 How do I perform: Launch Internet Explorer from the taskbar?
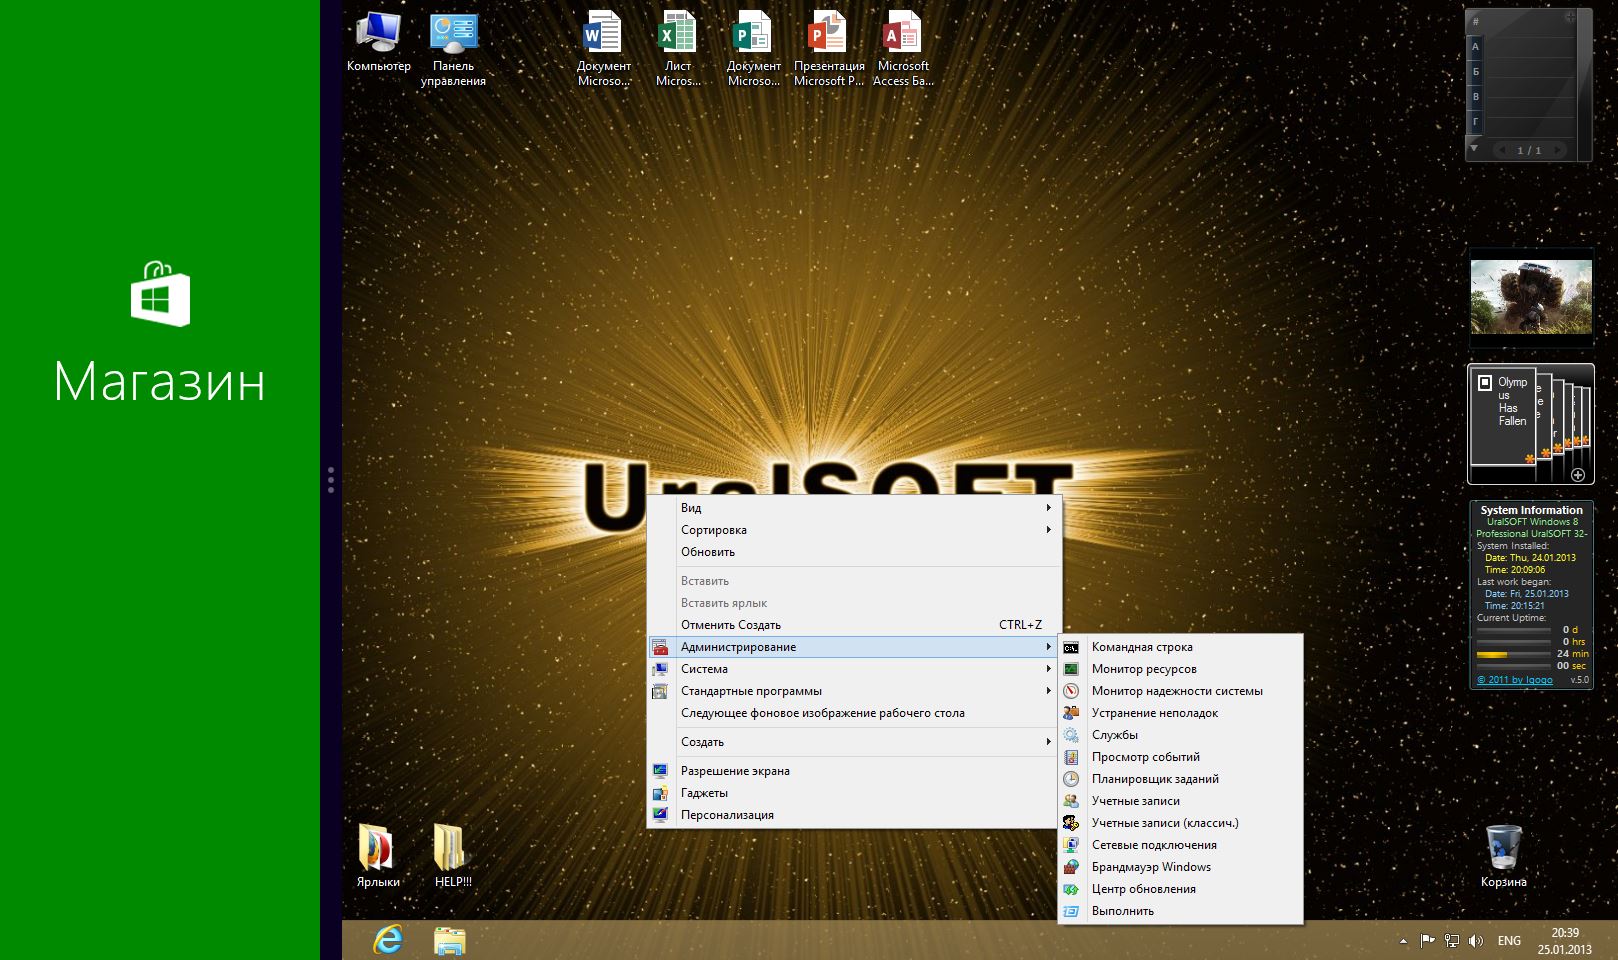387,940
